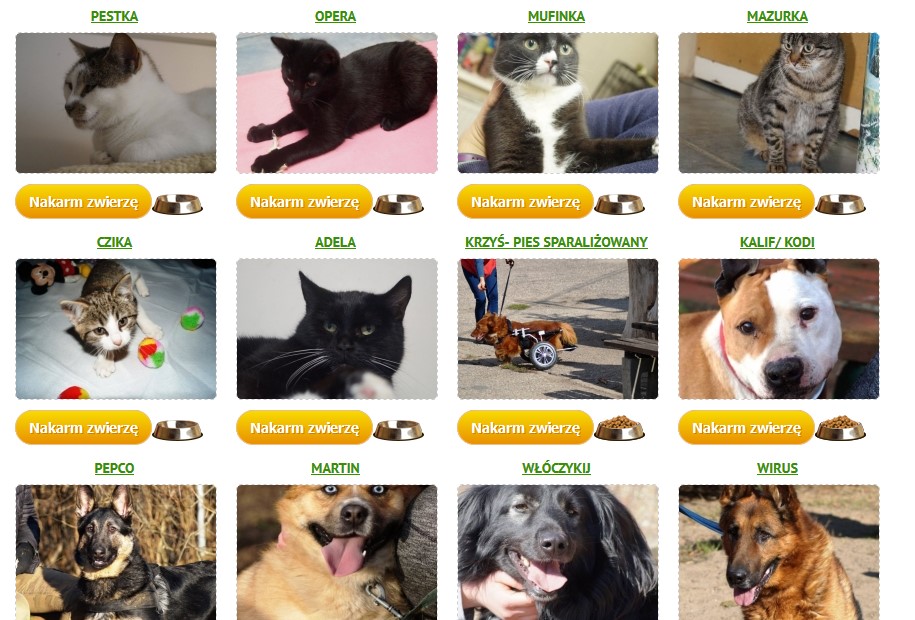The height and width of the screenshot is (620, 915).
Task: Open the OPERA name link
Action: [336, 16]
